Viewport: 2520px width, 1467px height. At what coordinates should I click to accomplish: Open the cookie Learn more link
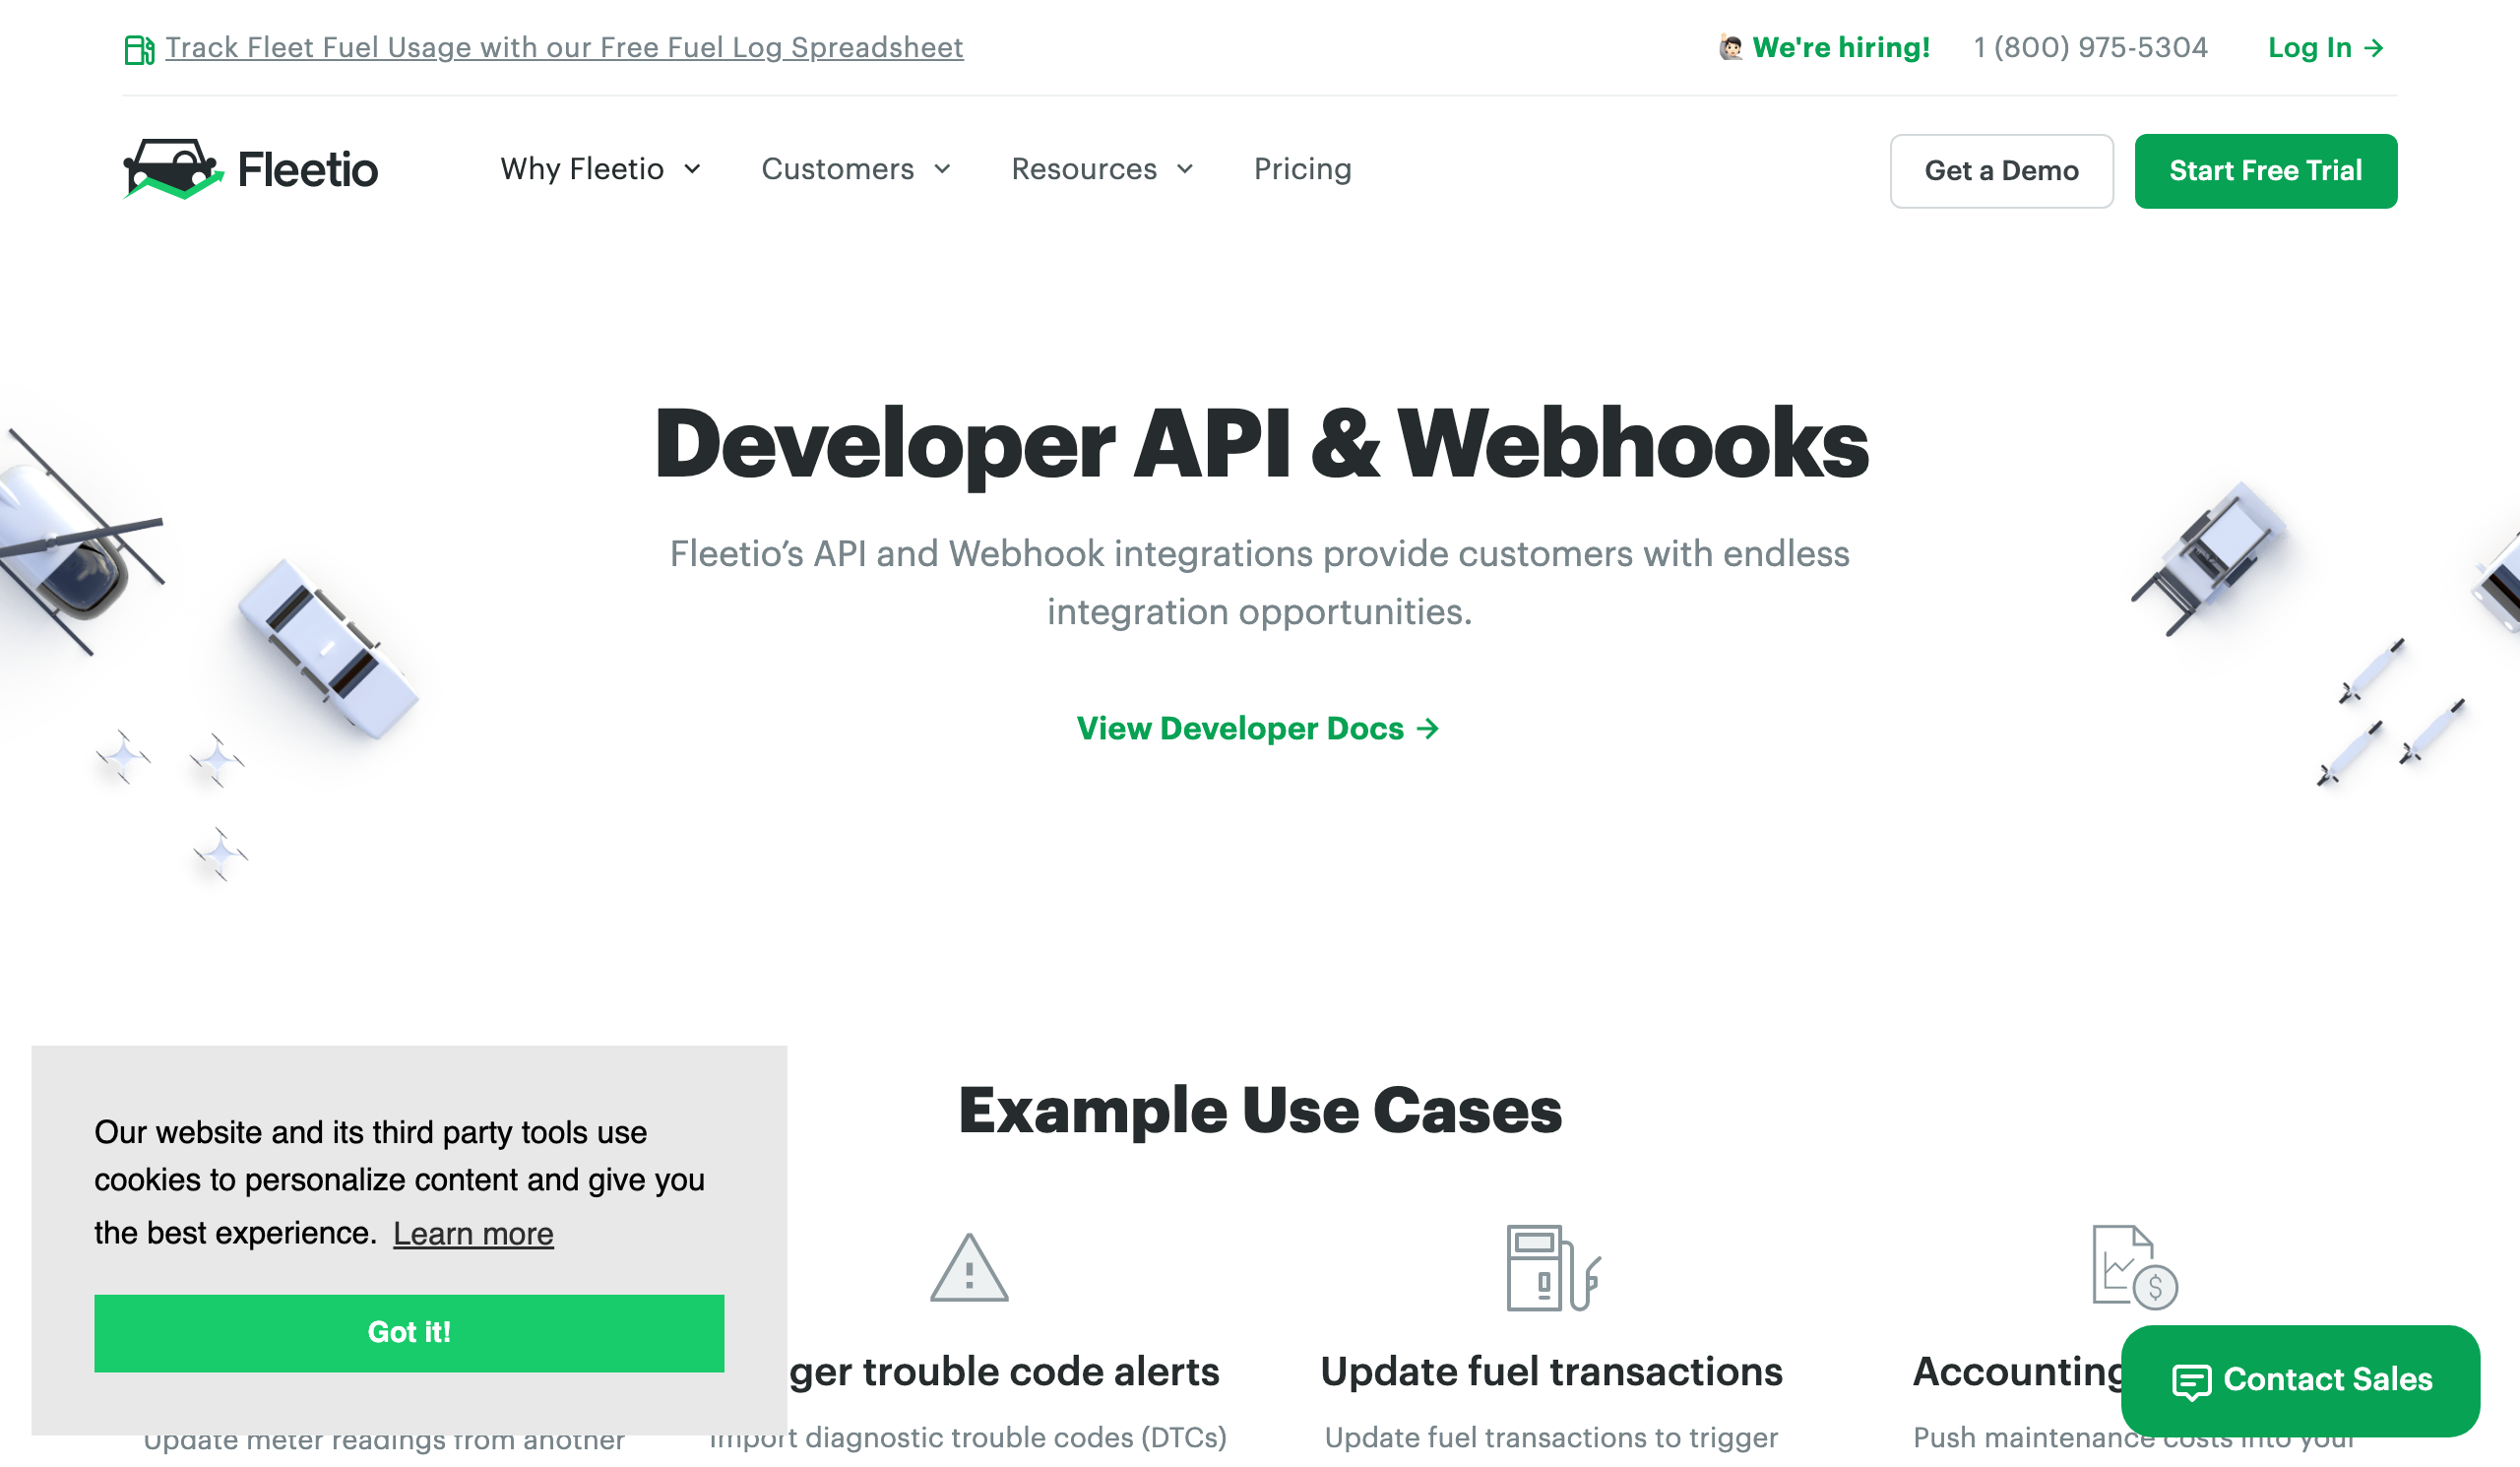pyautogui.click(x=473, y=1234)
